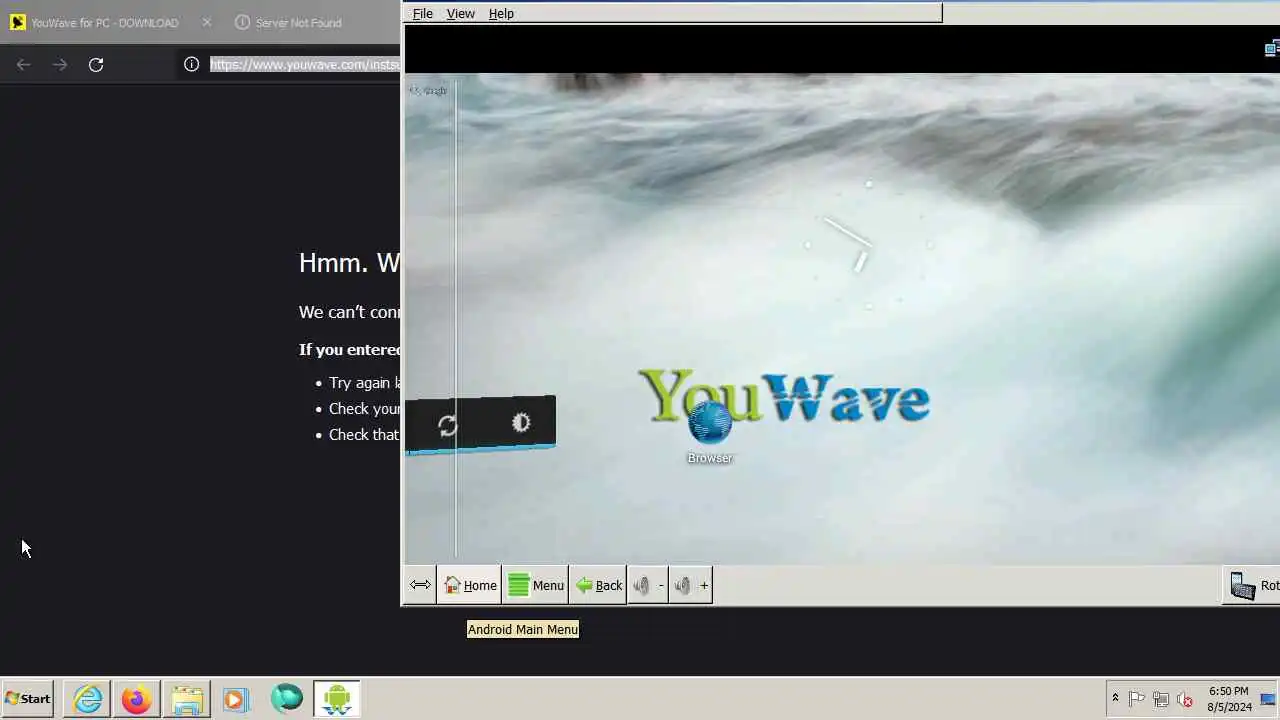This screenshot has height=720, width=1280.
Task: Open the Help menu in YouWave
Action: point(501,13)
